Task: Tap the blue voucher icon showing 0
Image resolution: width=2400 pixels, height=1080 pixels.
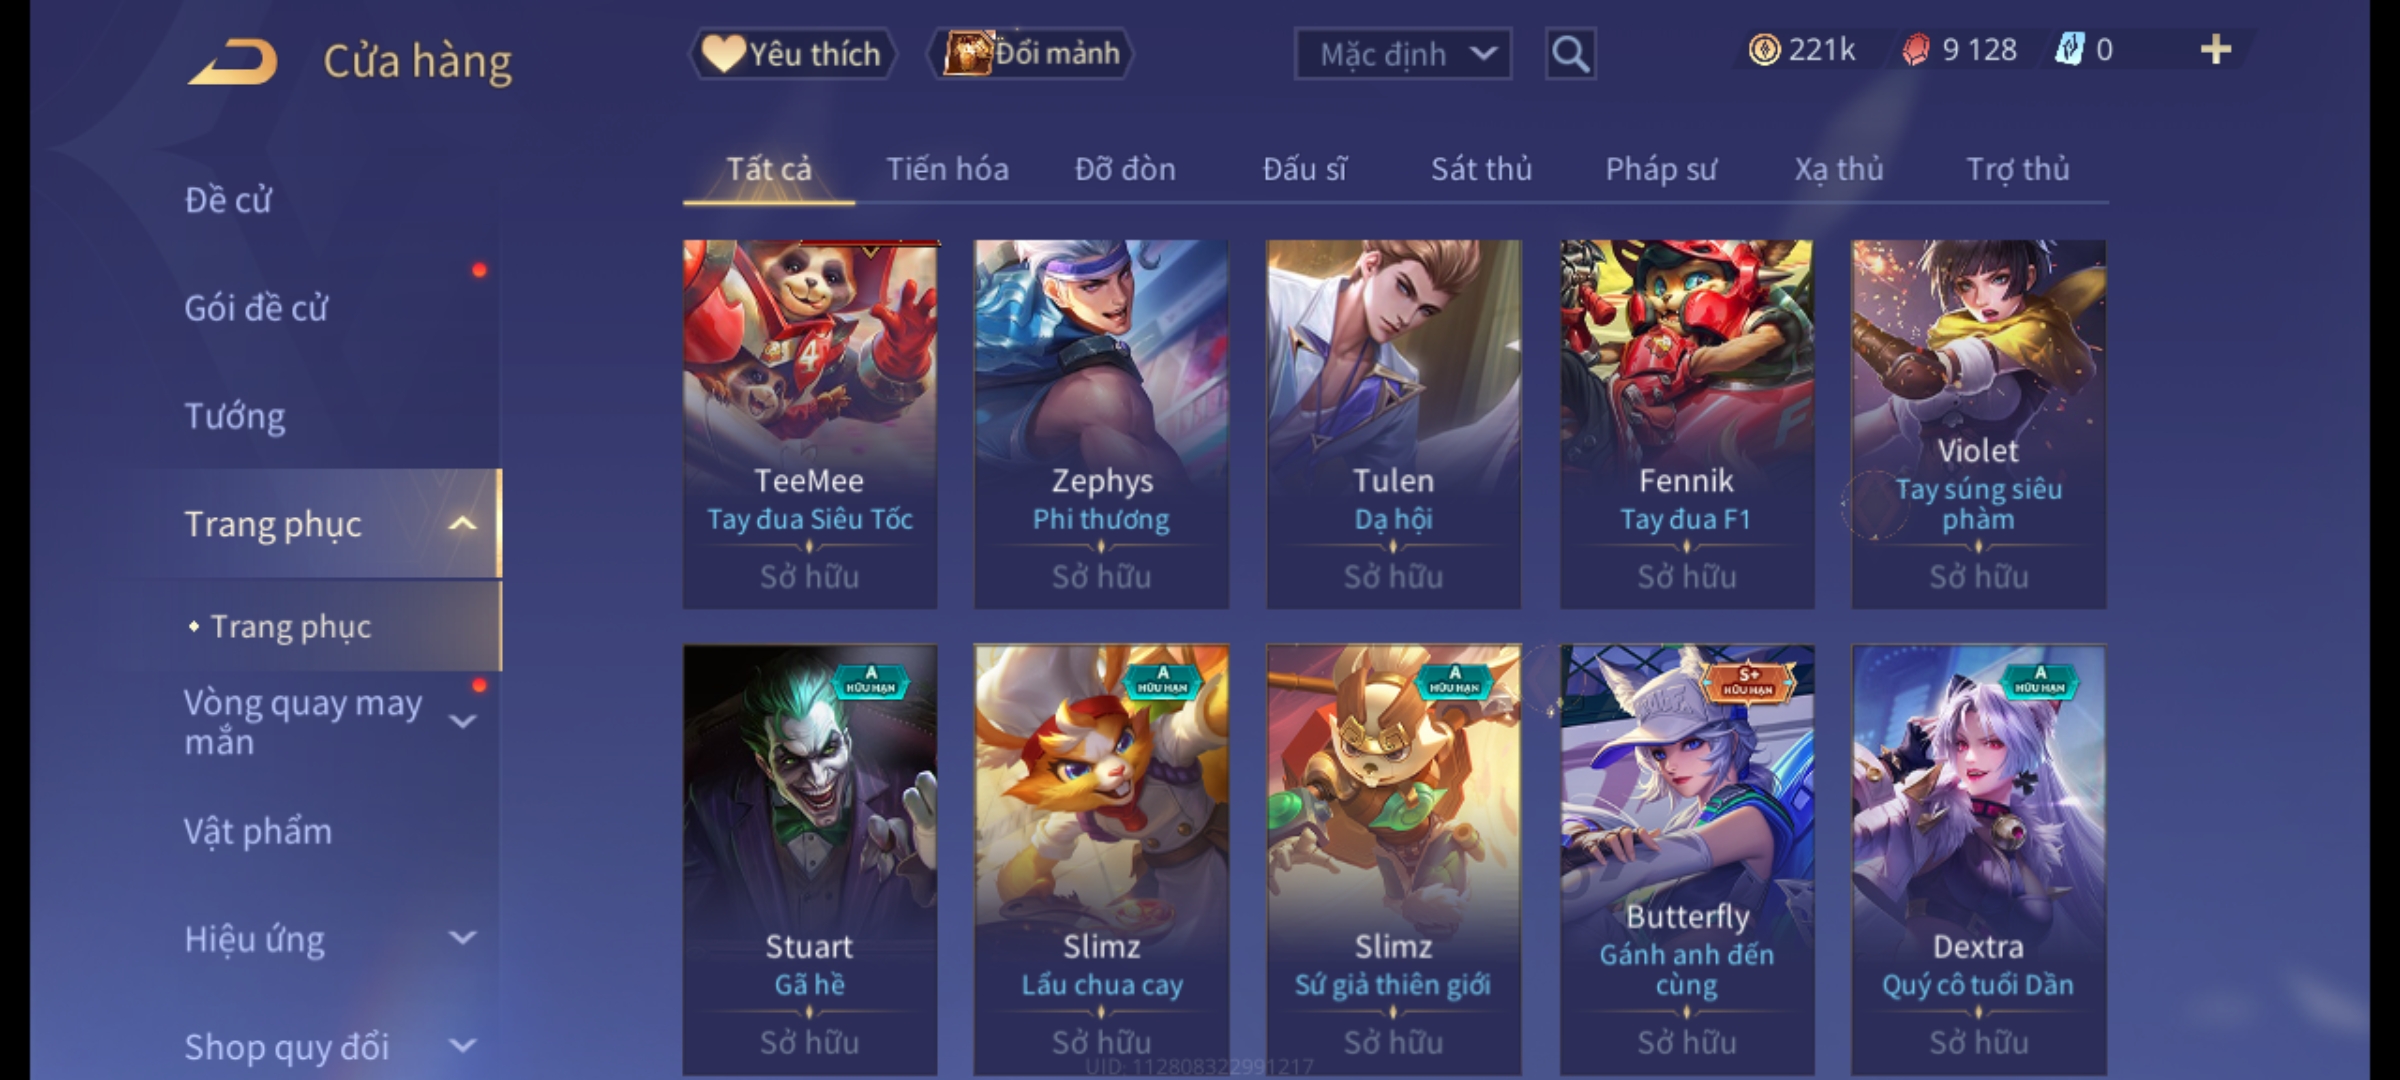Action: coord(2069,50)
